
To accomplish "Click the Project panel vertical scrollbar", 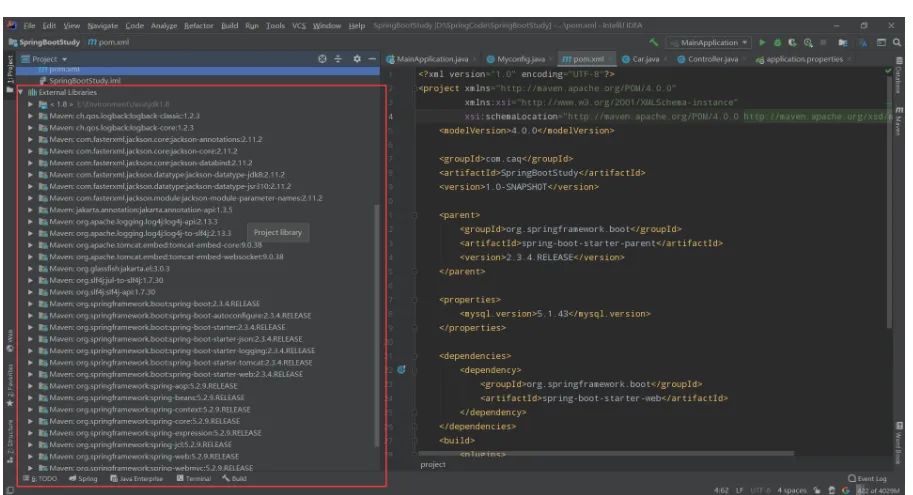I will (377, 325).
